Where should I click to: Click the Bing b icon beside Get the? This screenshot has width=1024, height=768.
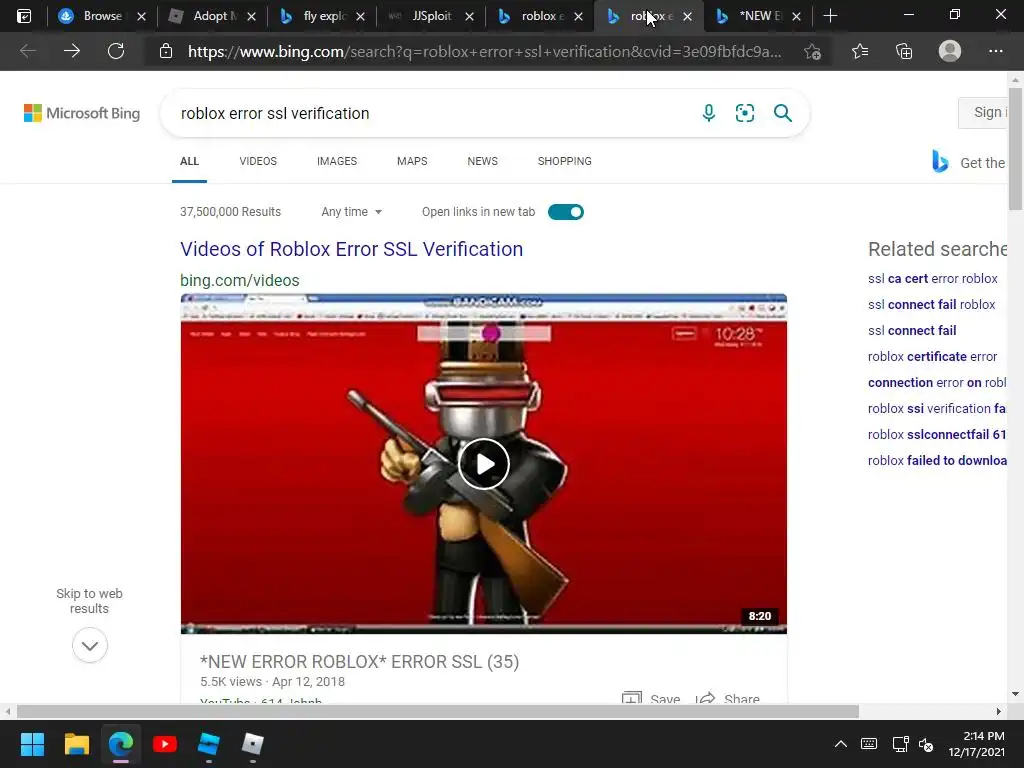coord(940,161)
